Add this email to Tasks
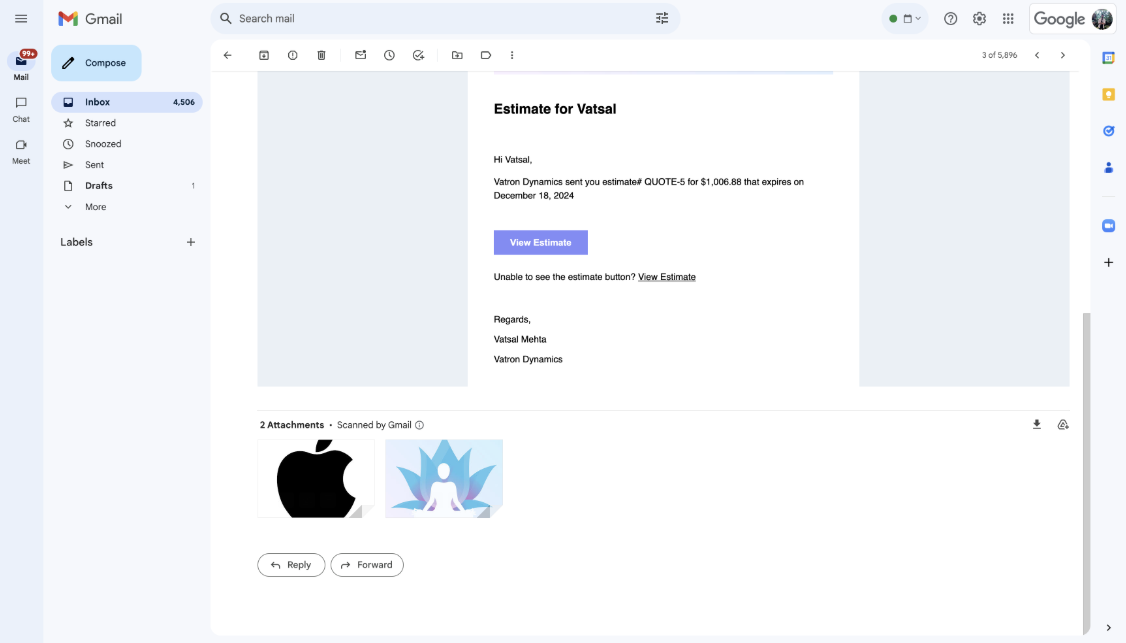The width and height of the screenshot is (1126, 643). pyautogui.click(x=418, y=55)
